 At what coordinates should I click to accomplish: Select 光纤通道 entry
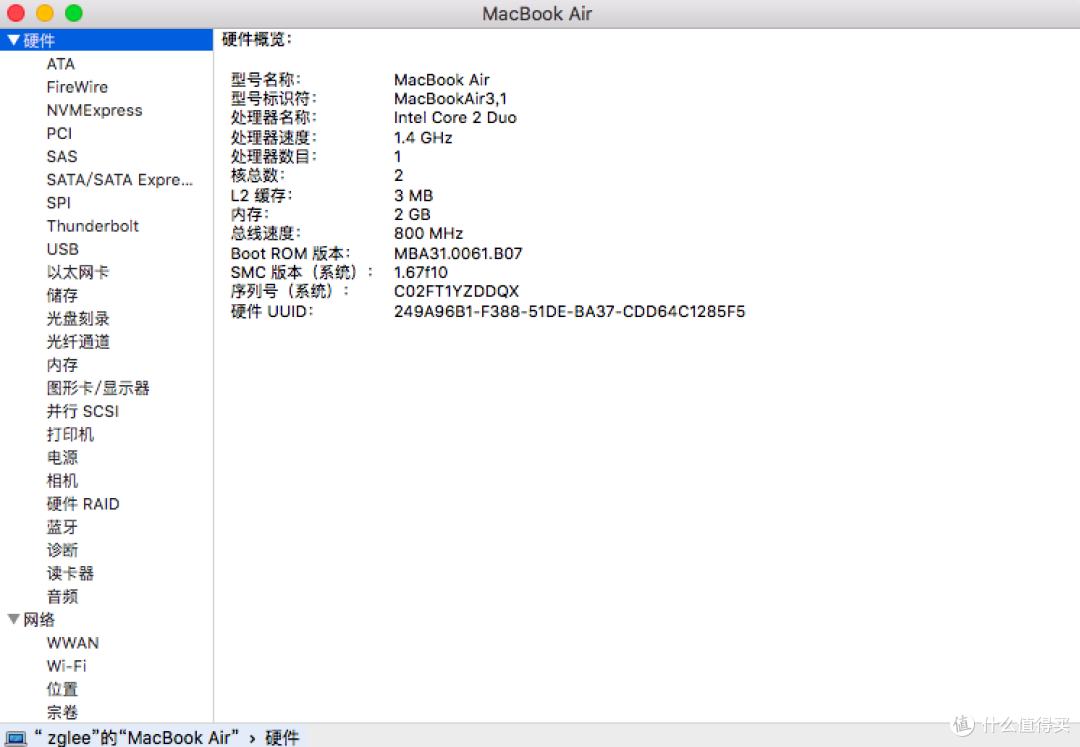[78, 341]
